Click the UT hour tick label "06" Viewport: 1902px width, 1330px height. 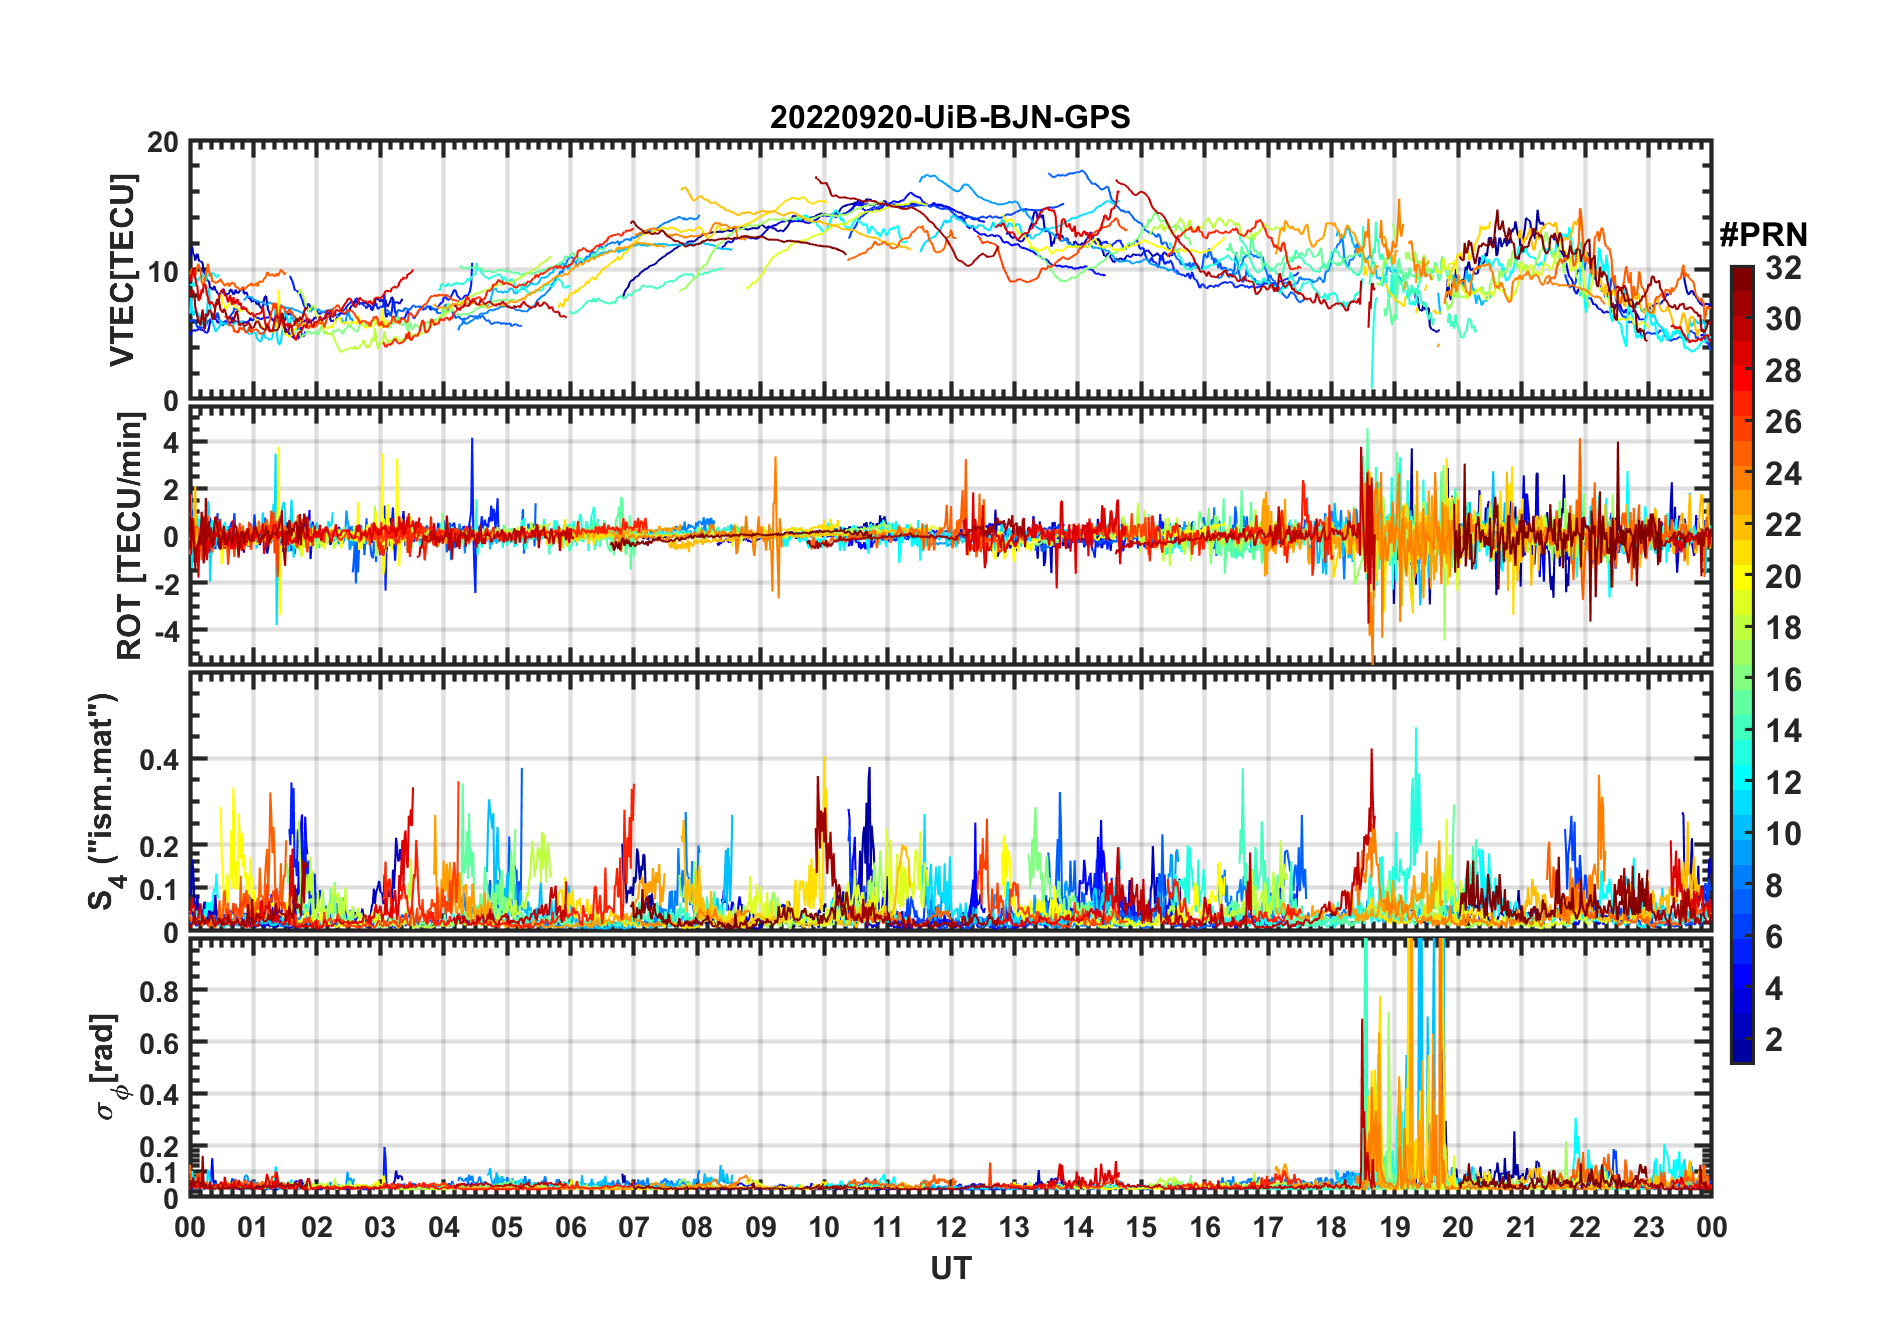coord(571,1227)
